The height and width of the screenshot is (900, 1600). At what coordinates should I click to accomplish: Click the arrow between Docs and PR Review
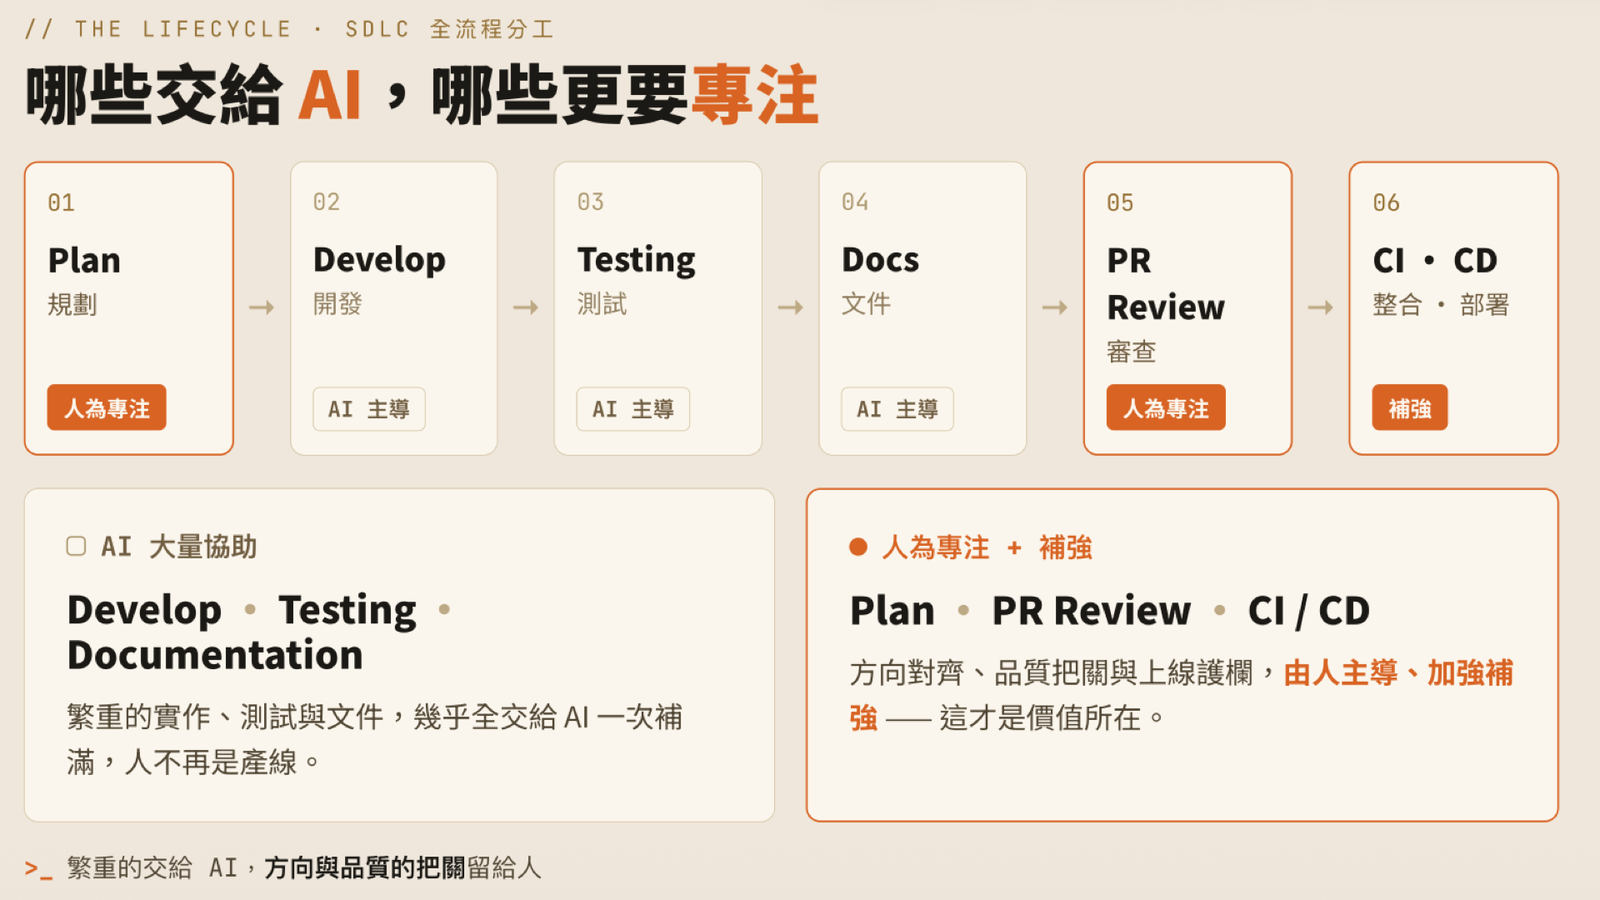coord(1055,307)
